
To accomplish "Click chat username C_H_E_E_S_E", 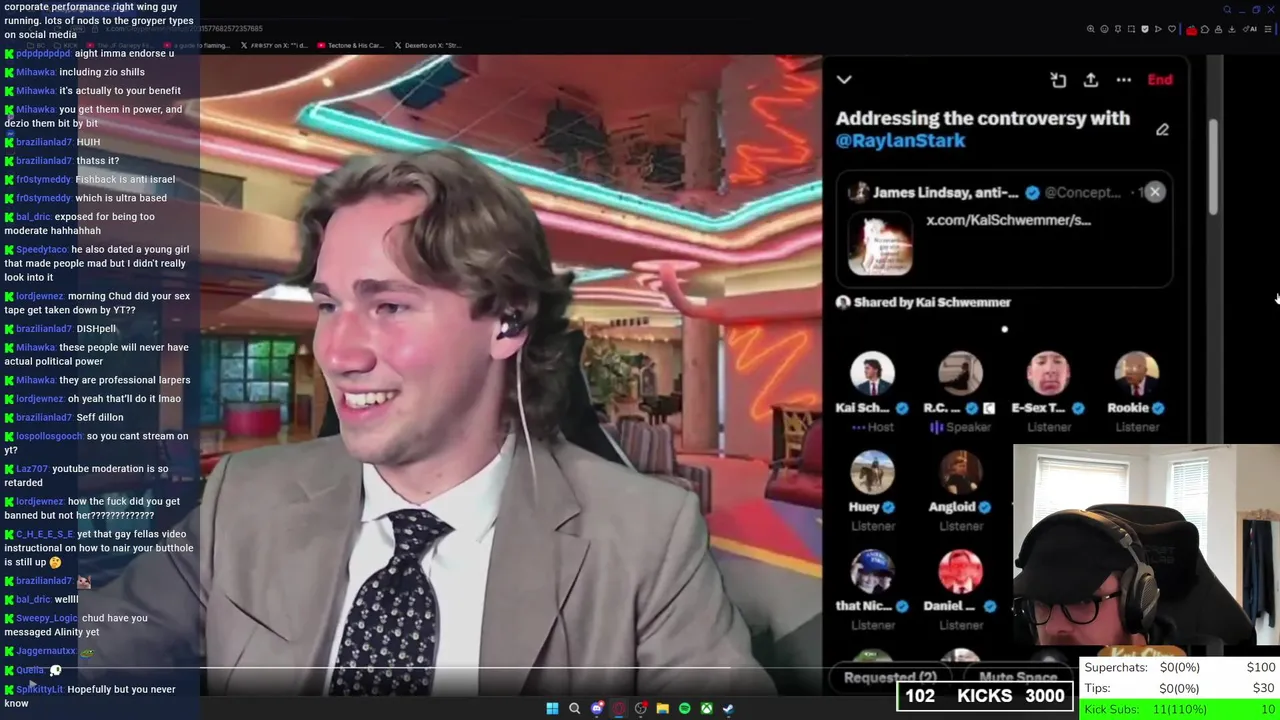I will 45,534.
